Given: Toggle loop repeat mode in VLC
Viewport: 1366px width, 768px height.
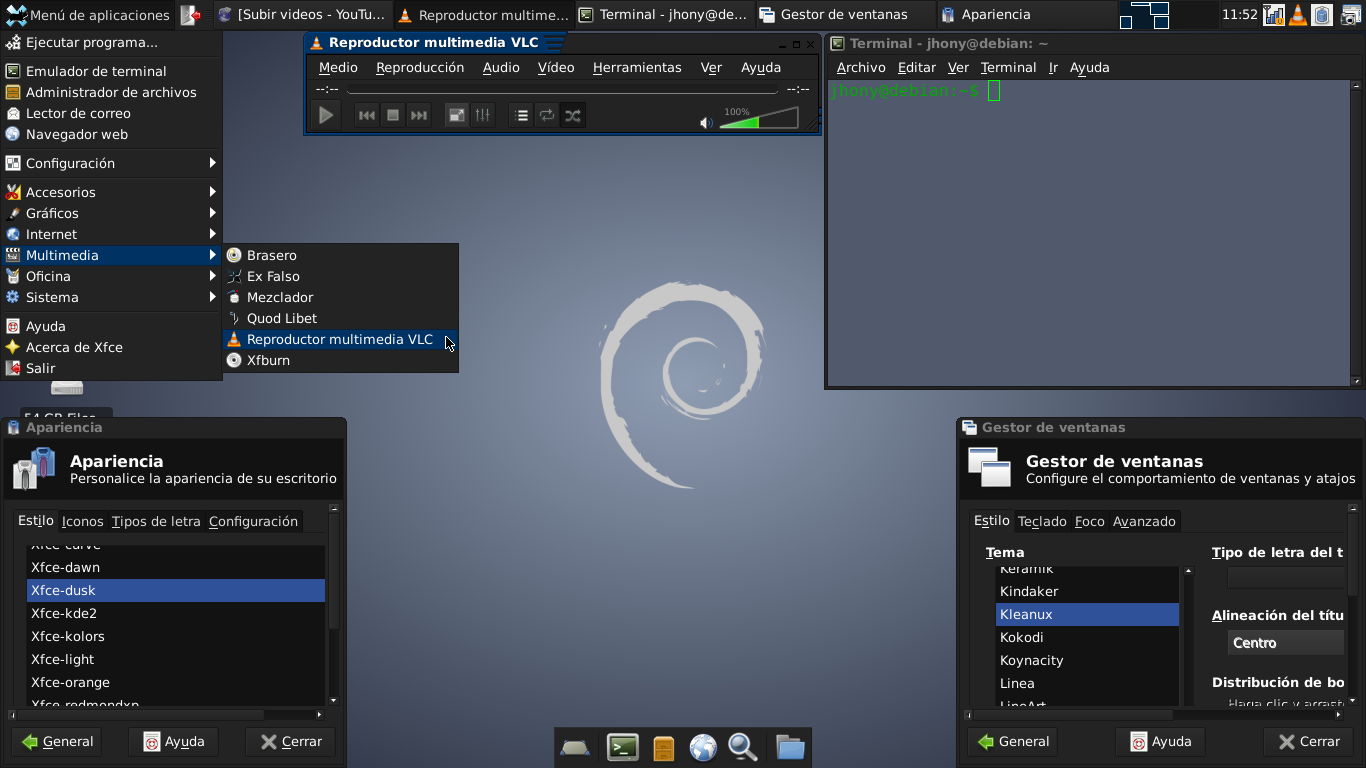Looking at the screenshot, I should [546, 115].
